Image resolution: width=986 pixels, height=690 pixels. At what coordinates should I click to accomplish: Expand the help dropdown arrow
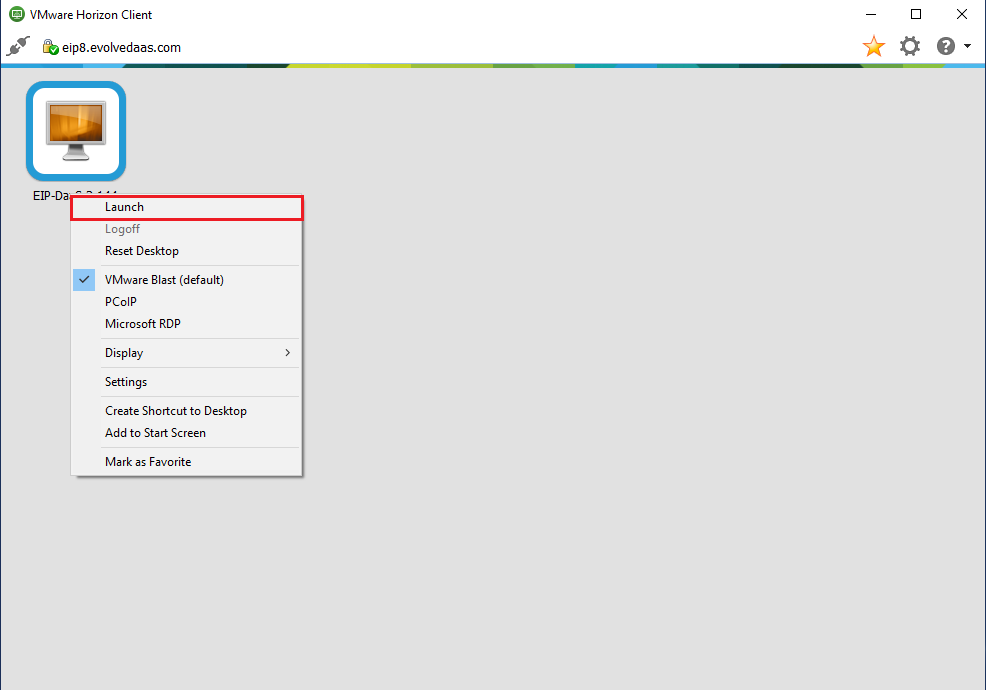(968, 47)
